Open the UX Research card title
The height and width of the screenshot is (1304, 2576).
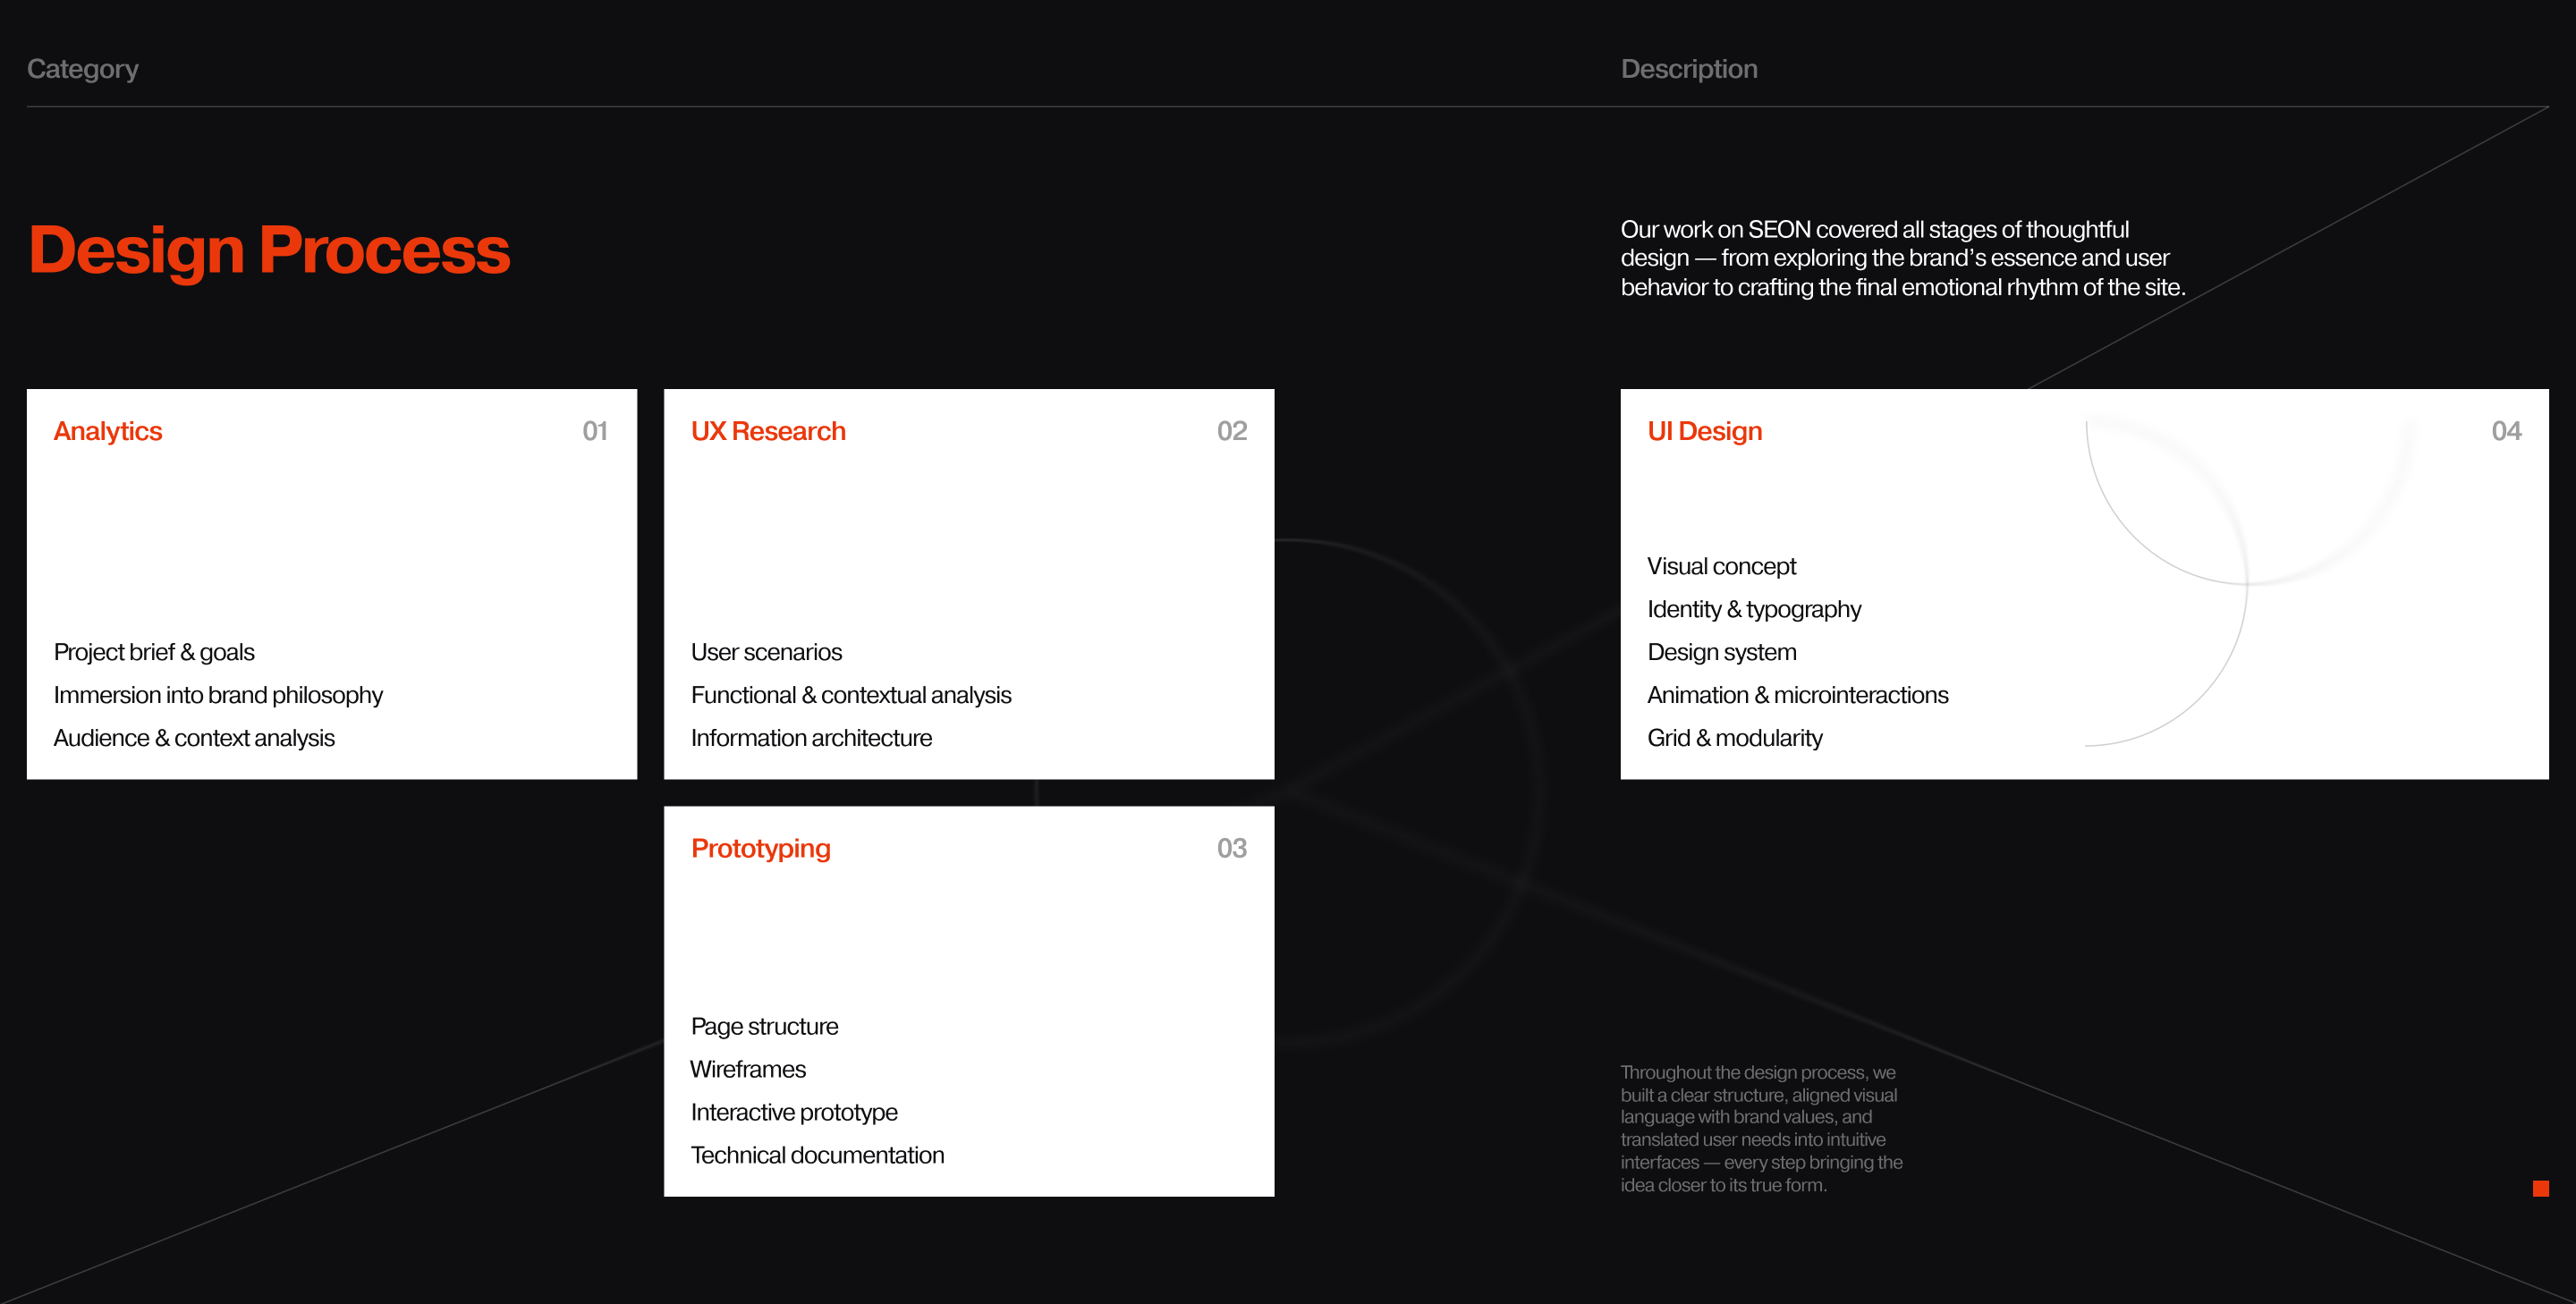pos(767,431)
